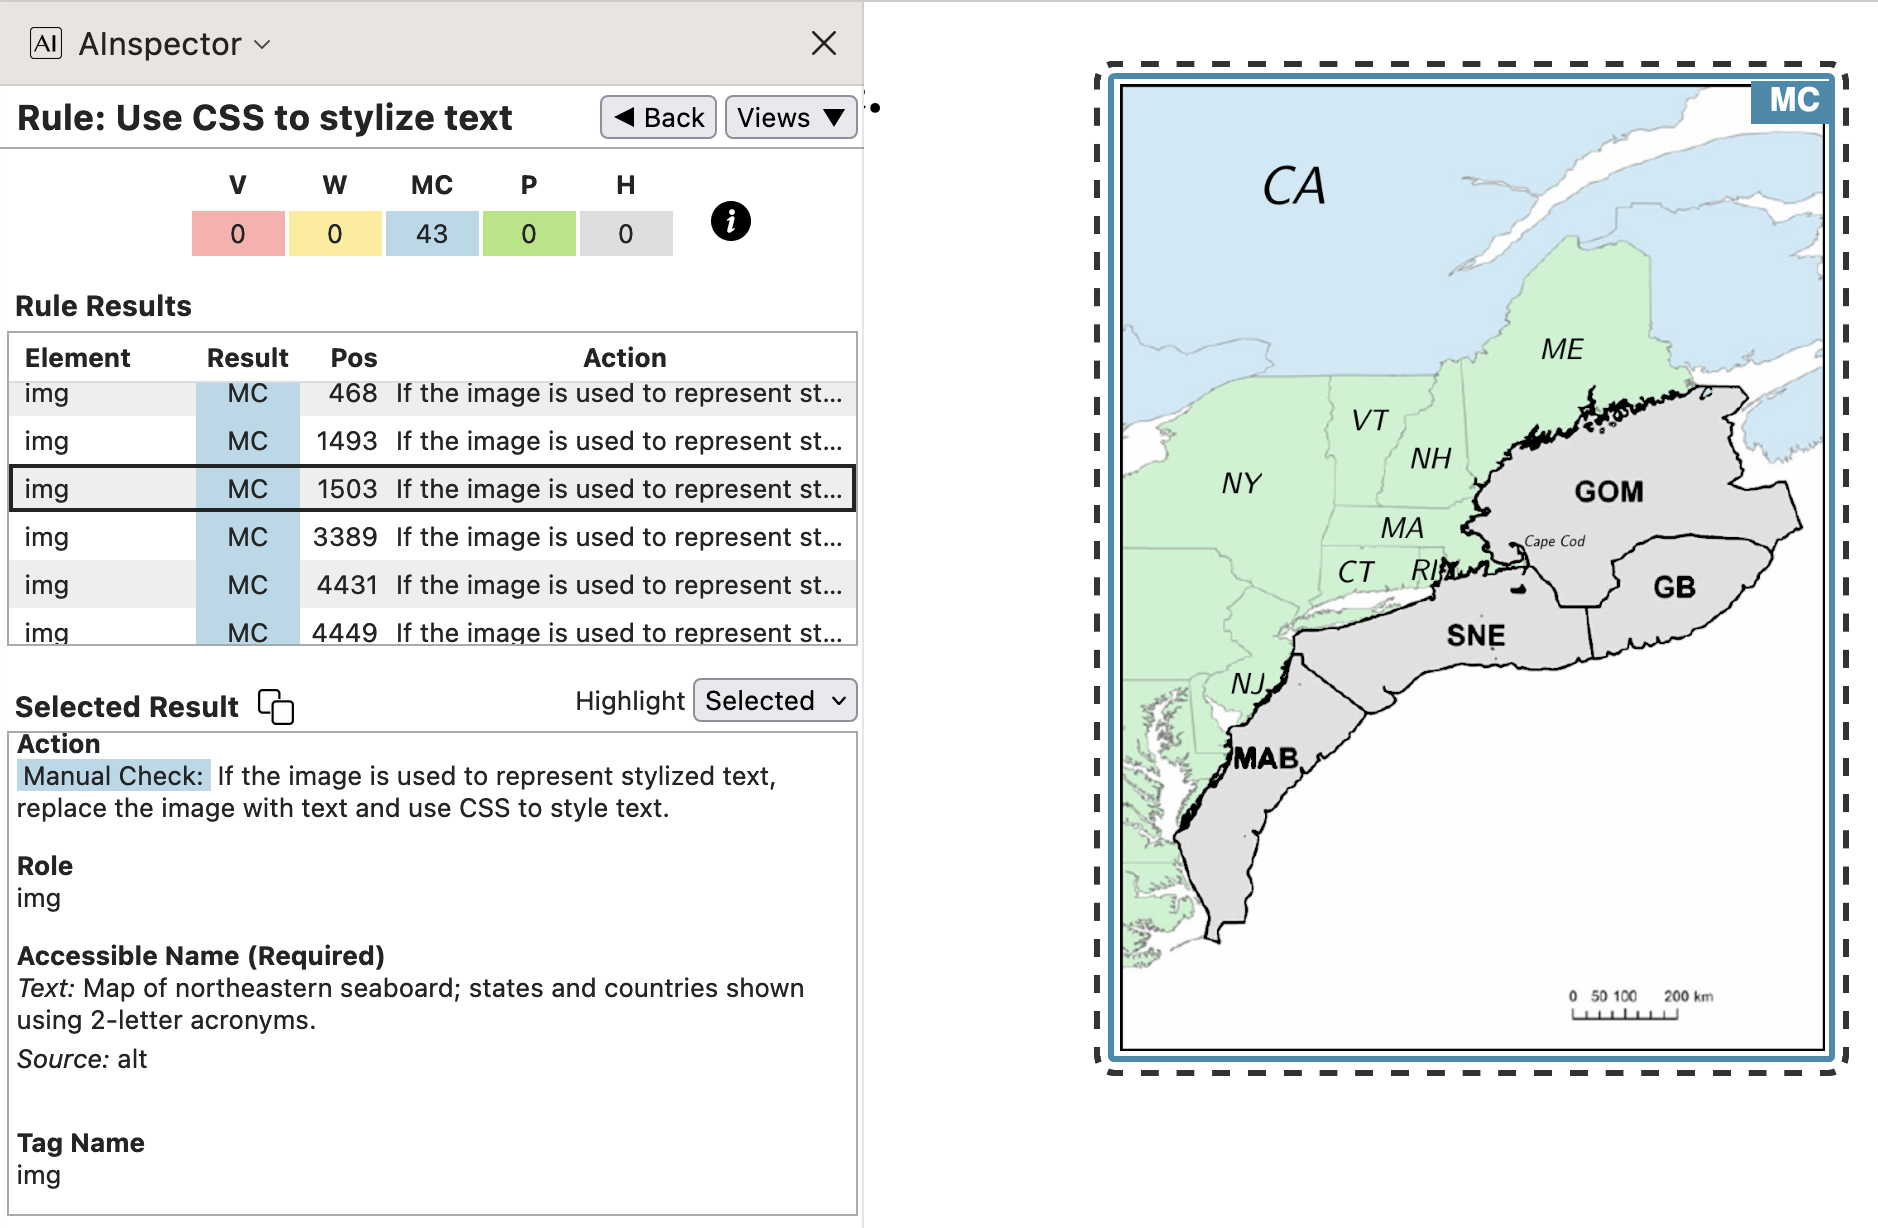Click the MC badge on the map image
Viewport: 1878px width, 1228px height.
point(1793,101)
